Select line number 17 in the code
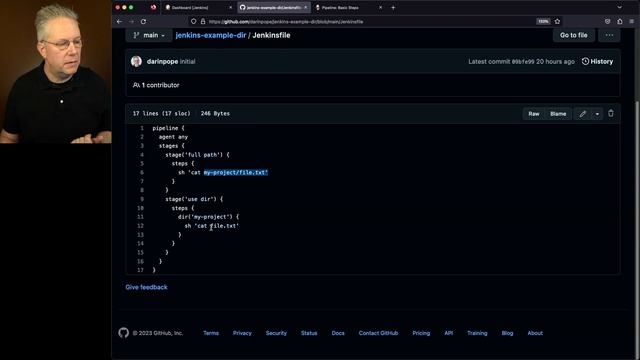The height and width of the screenshot is (360, 640). click(x=140, y=270)
